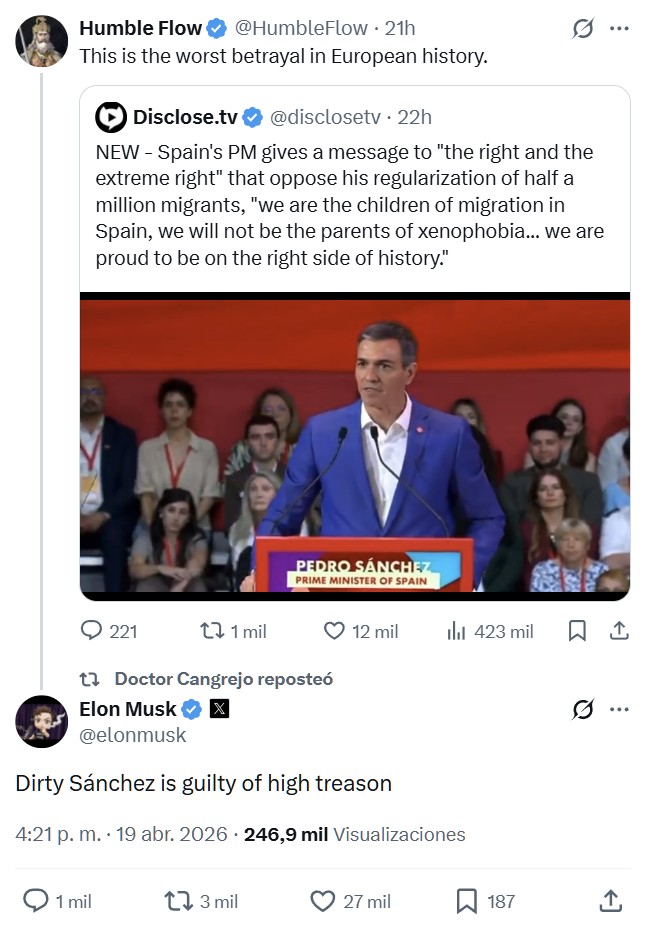Click the 21h timestamp on Humble Flow's tweet
Image resolution: width=646 pixels, height=928 pixels.
[x=400, y=28]
